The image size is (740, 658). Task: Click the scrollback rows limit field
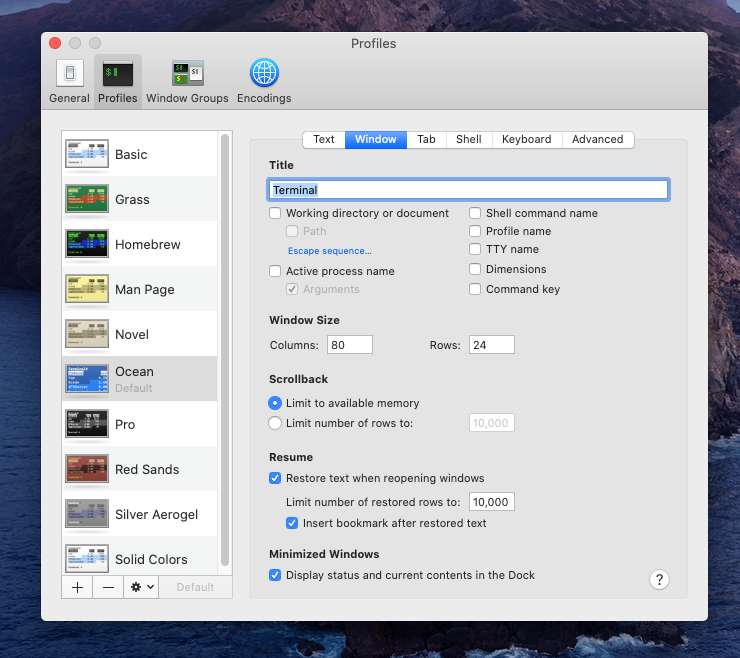pyautogui.click(x=492, y=423)
